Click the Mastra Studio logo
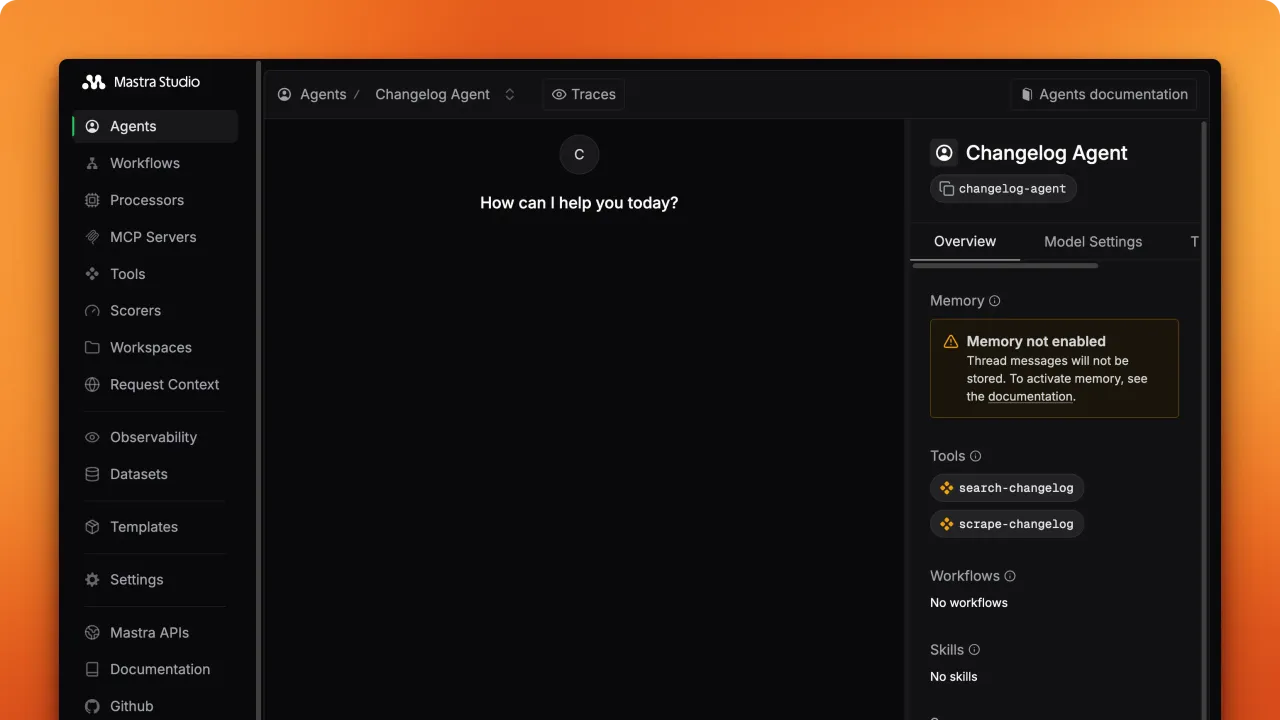 pos(141,82)
